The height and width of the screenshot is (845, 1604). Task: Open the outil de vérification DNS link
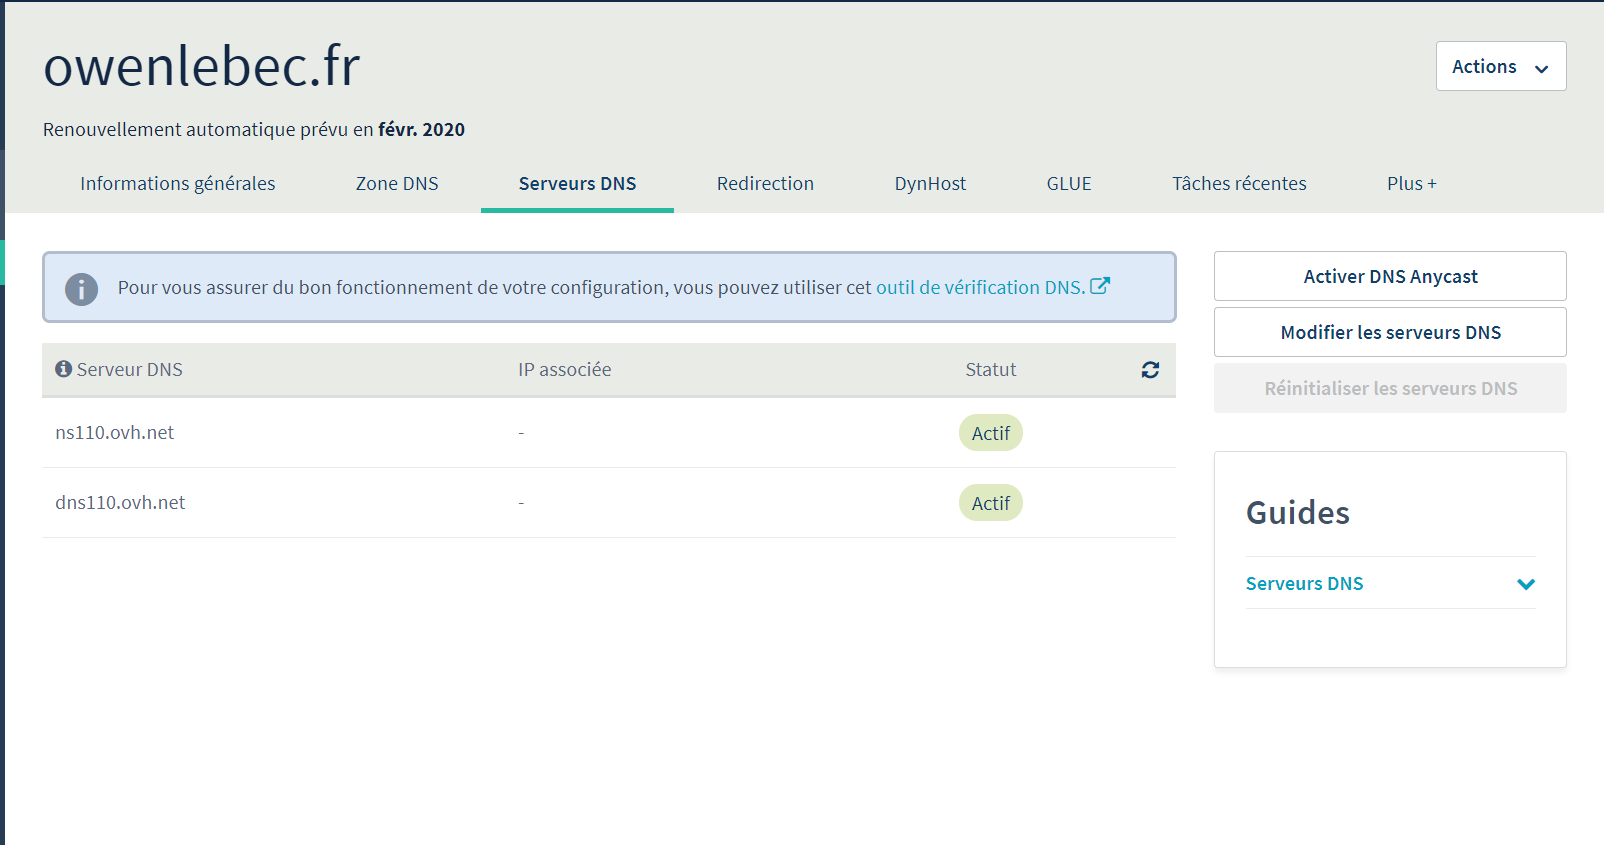[980, 287]
